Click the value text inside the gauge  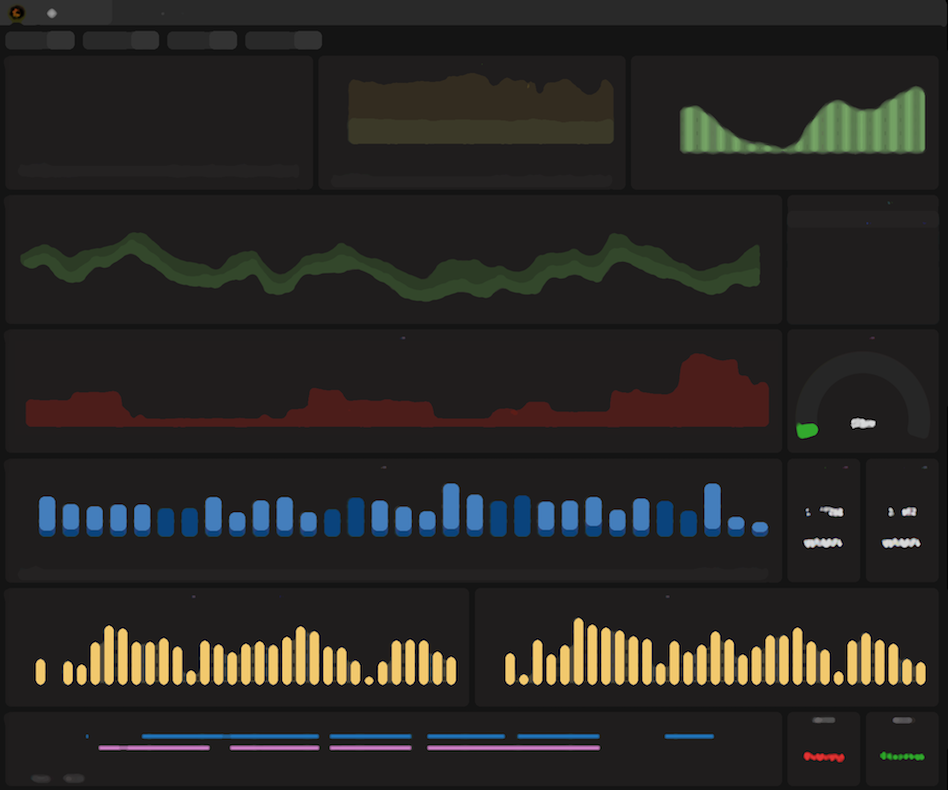863,424
